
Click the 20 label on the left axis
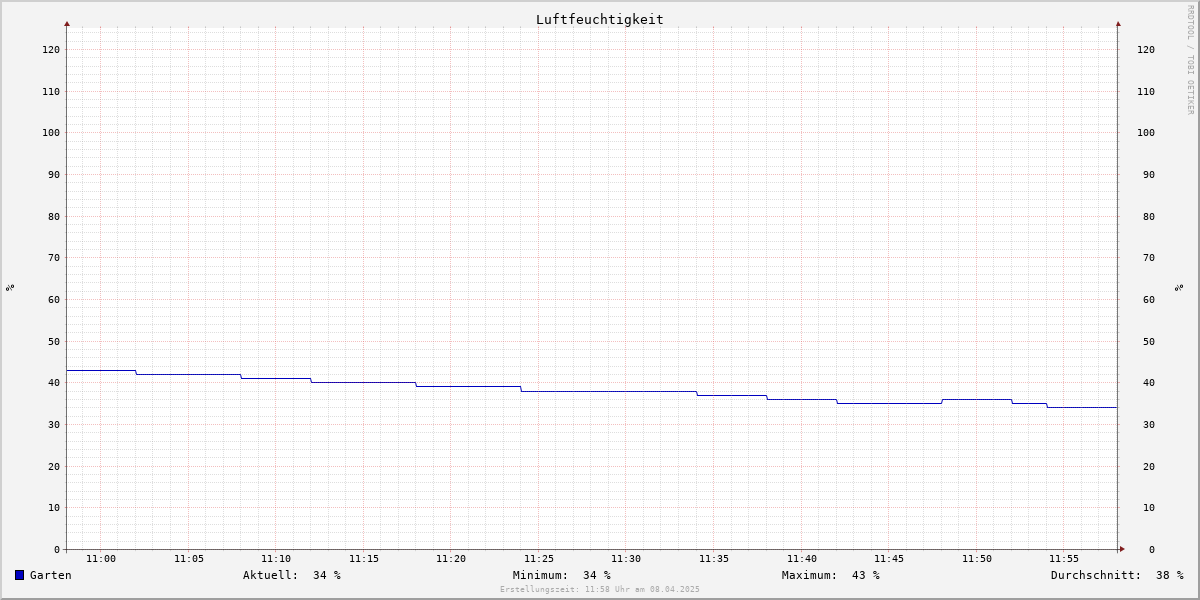tap(54, 466)
